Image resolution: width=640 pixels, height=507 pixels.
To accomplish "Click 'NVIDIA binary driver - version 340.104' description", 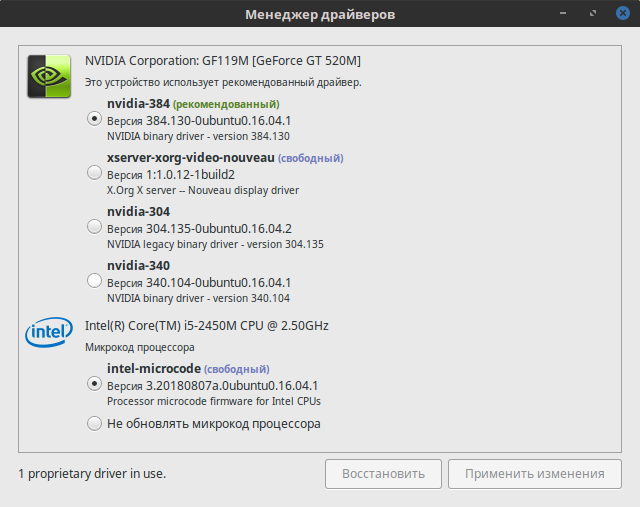I will [198, 298].
